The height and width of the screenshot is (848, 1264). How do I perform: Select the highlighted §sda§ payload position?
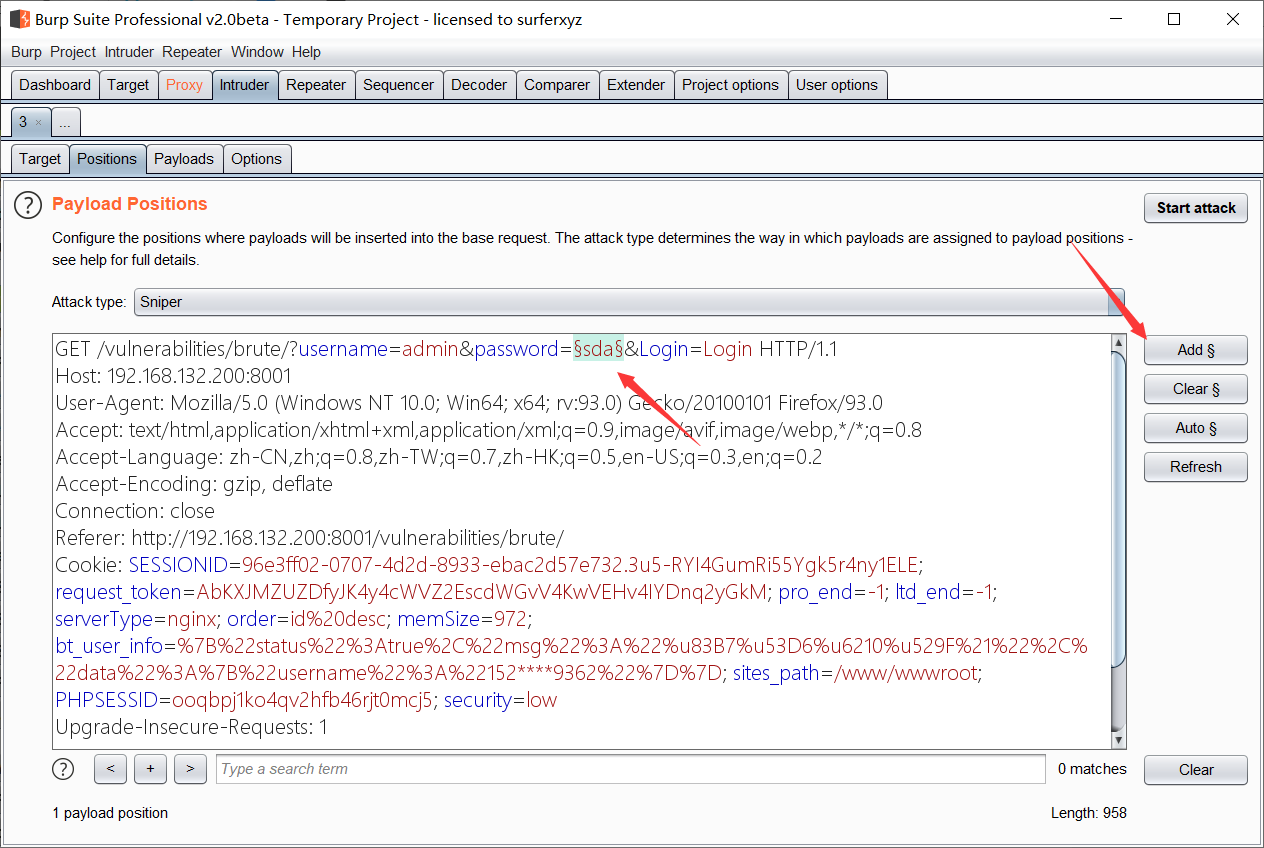598,349
